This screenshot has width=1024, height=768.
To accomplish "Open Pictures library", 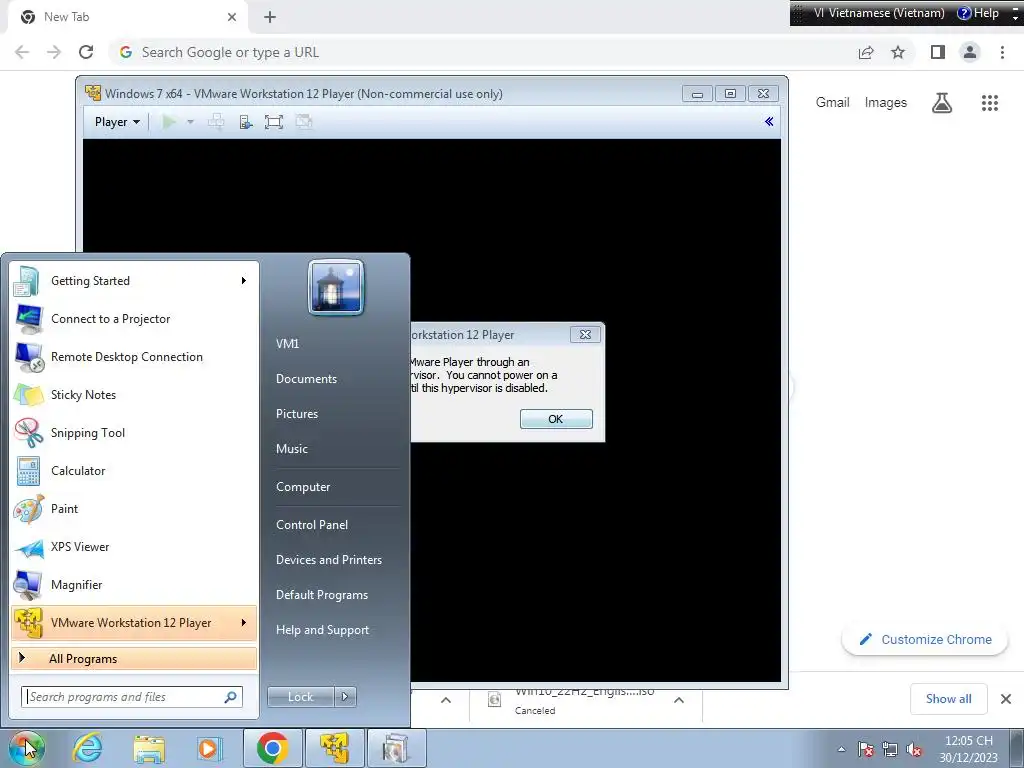I will (x=296, y=414).
